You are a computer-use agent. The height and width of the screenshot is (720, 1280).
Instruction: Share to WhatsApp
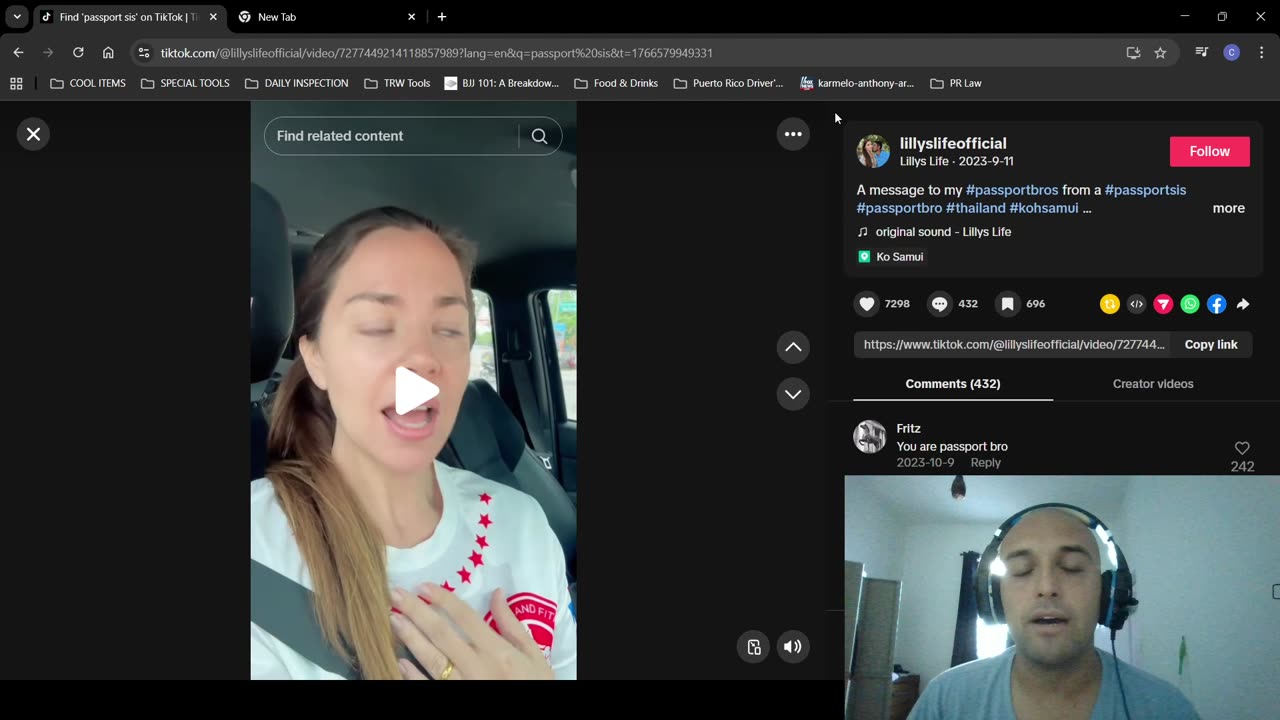1190,304
